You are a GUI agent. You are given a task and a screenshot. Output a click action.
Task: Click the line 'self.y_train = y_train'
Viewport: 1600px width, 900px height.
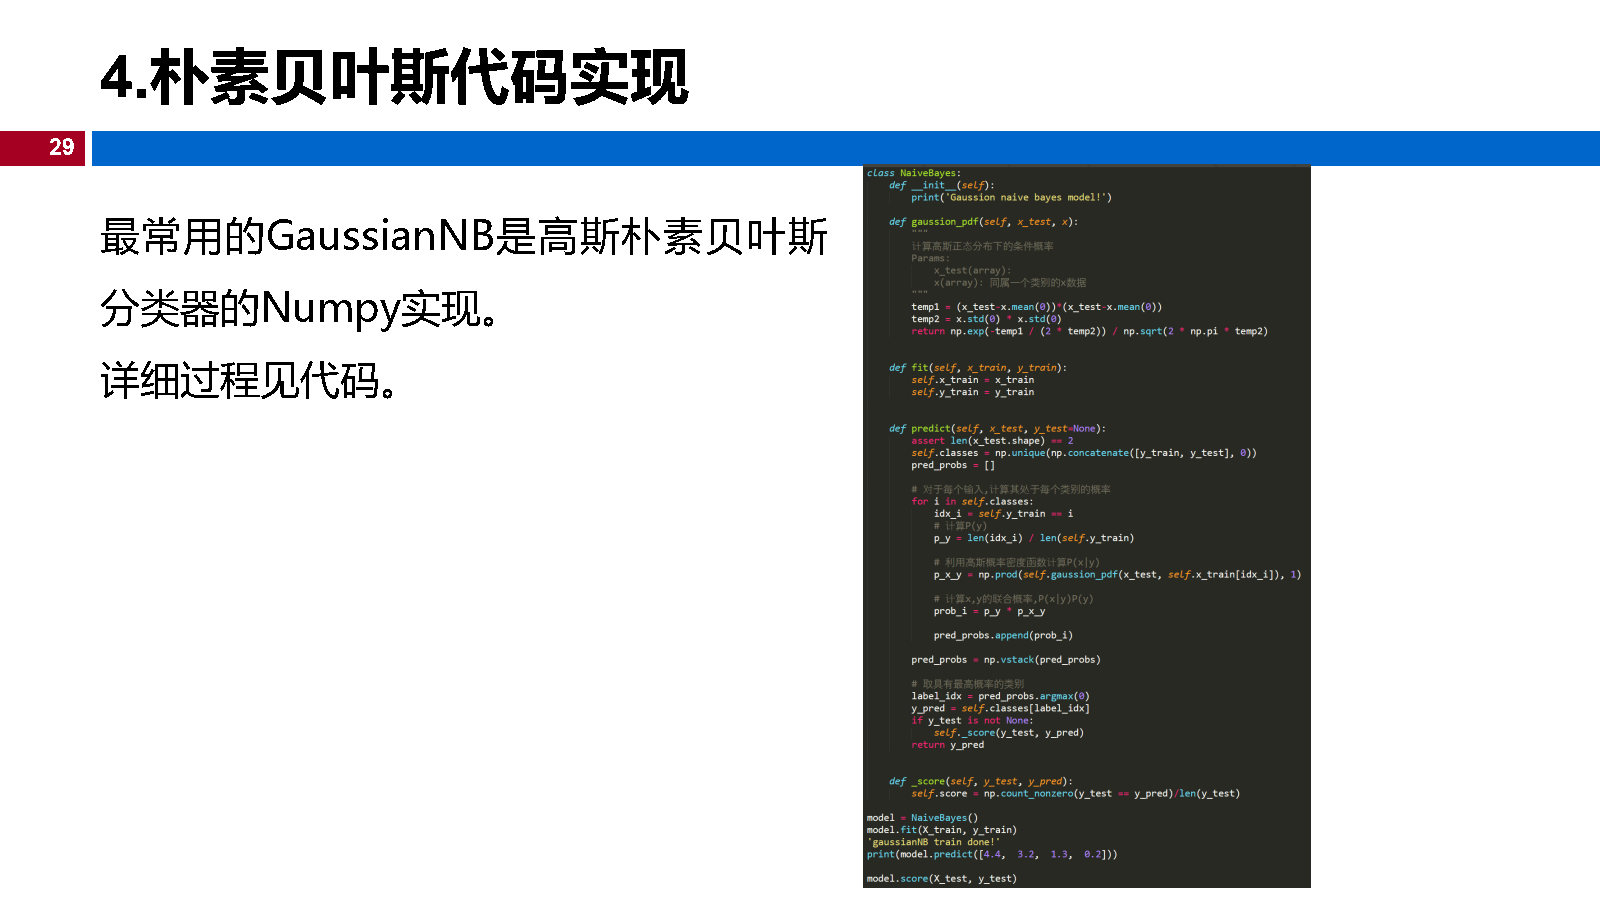pos(973,392)
